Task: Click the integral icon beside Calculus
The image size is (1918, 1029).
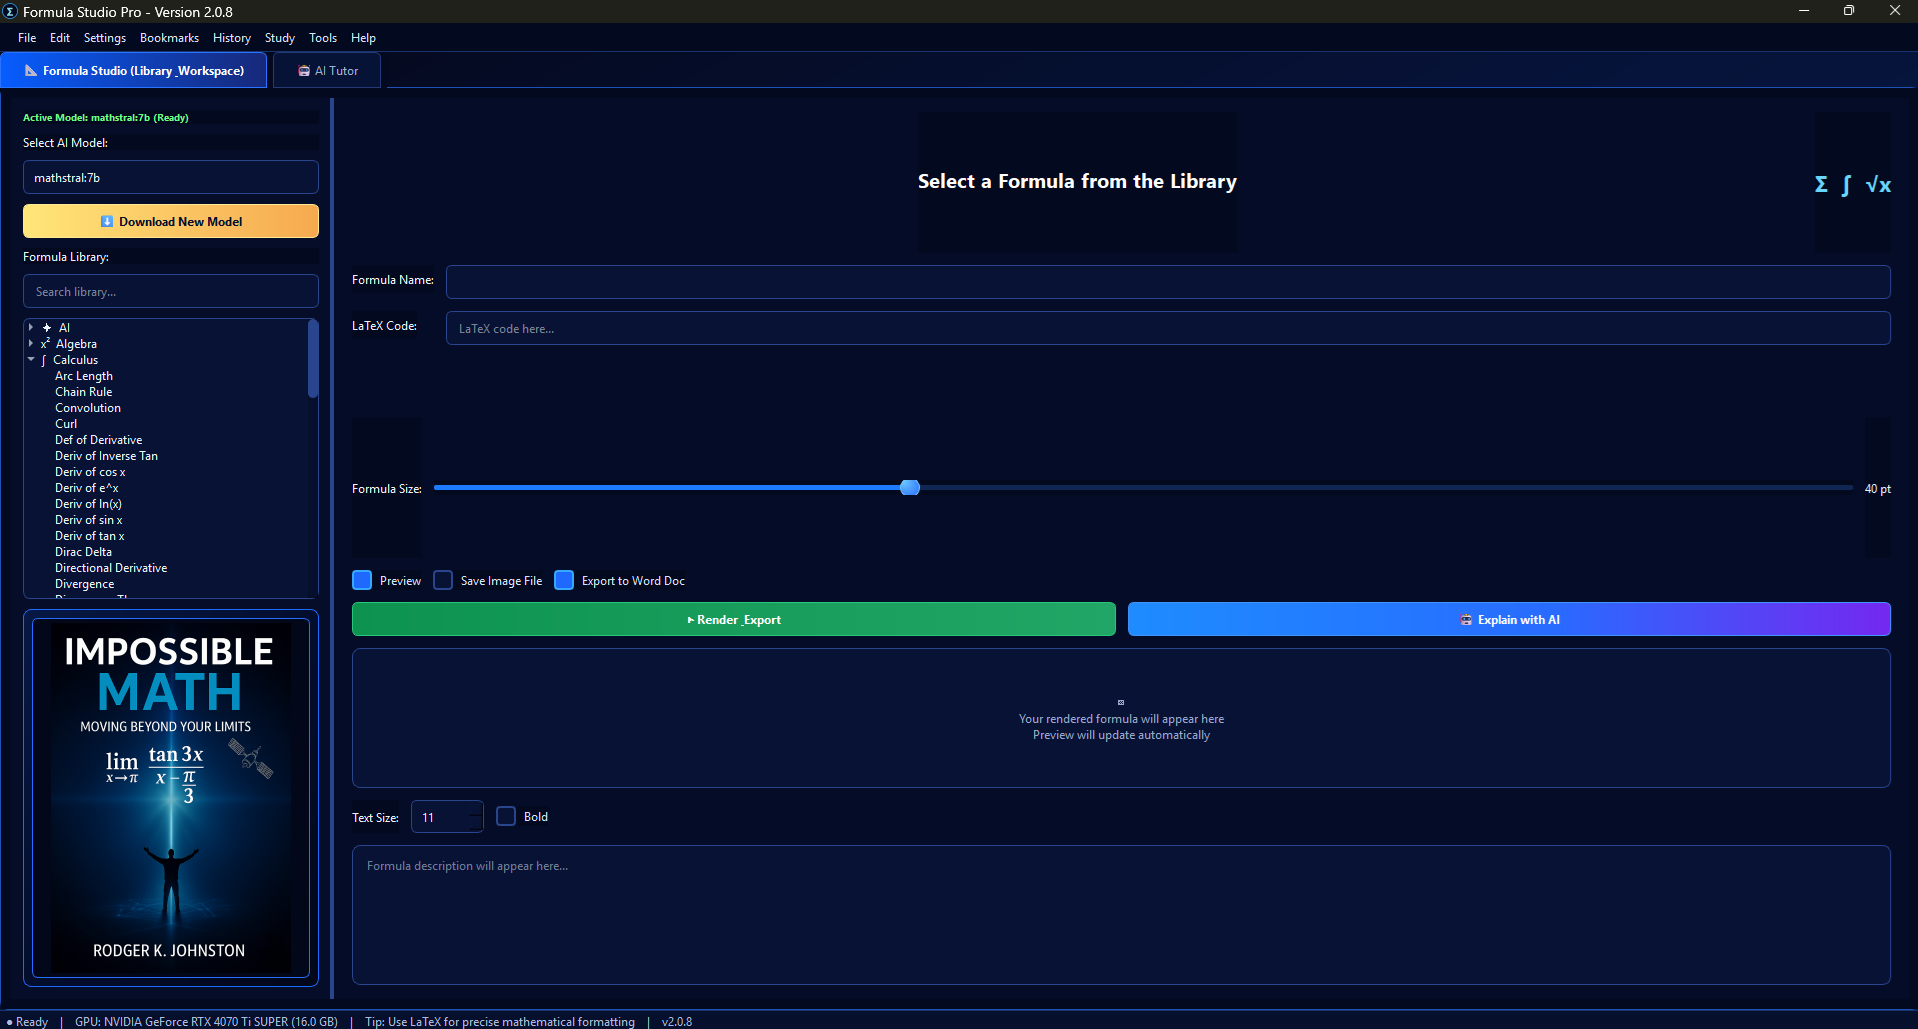Action: tap(44, 360)
